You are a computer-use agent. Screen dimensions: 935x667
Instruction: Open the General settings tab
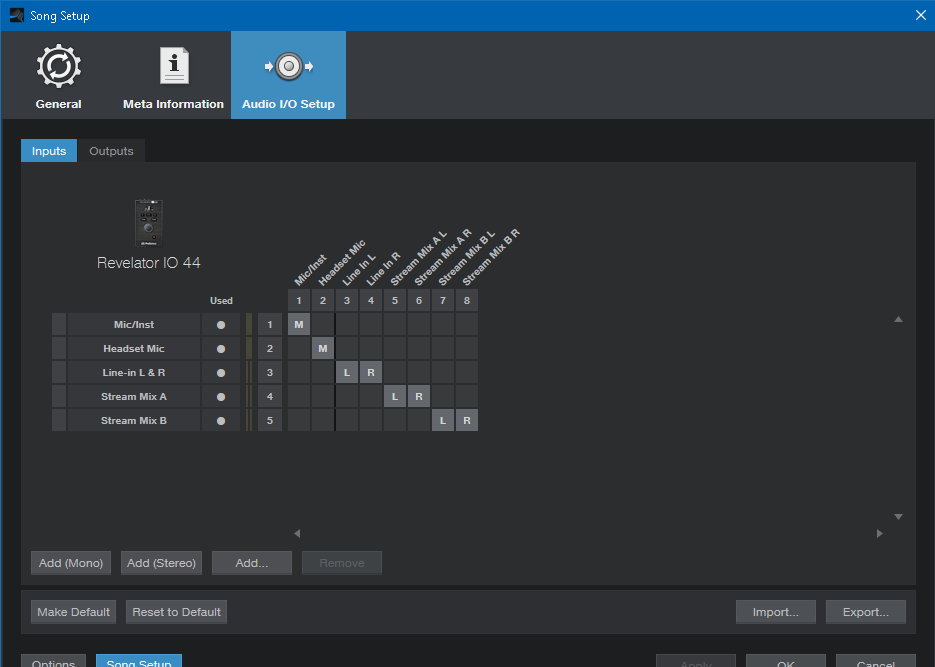[x=58, y=76]
